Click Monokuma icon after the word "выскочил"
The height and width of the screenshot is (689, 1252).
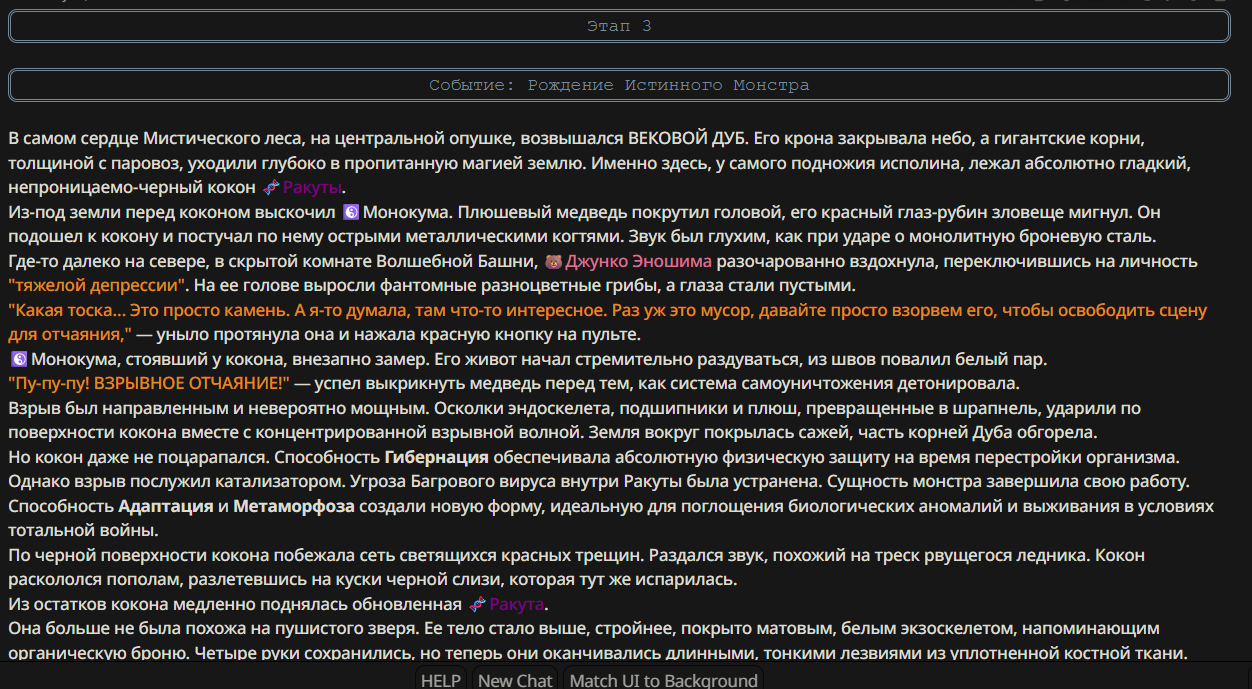[350, 212]
